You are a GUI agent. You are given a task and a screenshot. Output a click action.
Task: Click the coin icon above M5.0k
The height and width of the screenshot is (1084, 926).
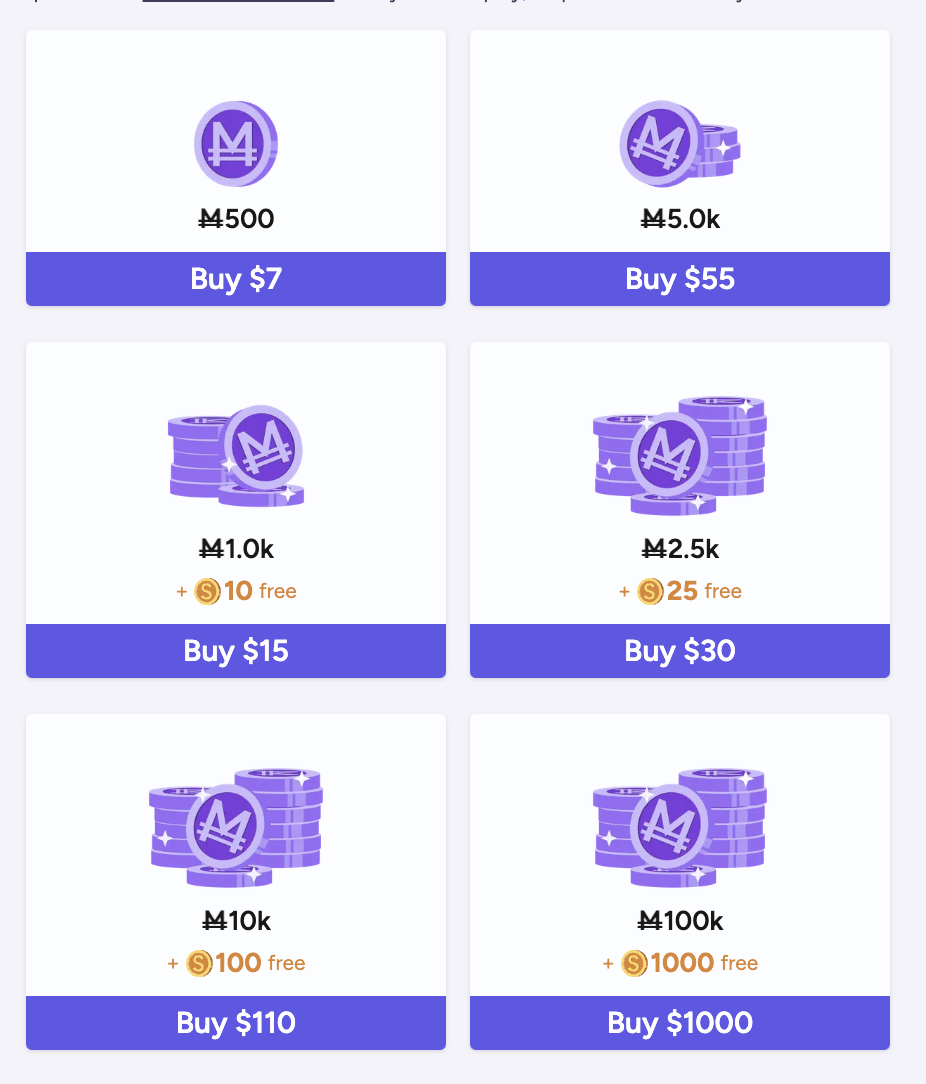coord(679,144)
